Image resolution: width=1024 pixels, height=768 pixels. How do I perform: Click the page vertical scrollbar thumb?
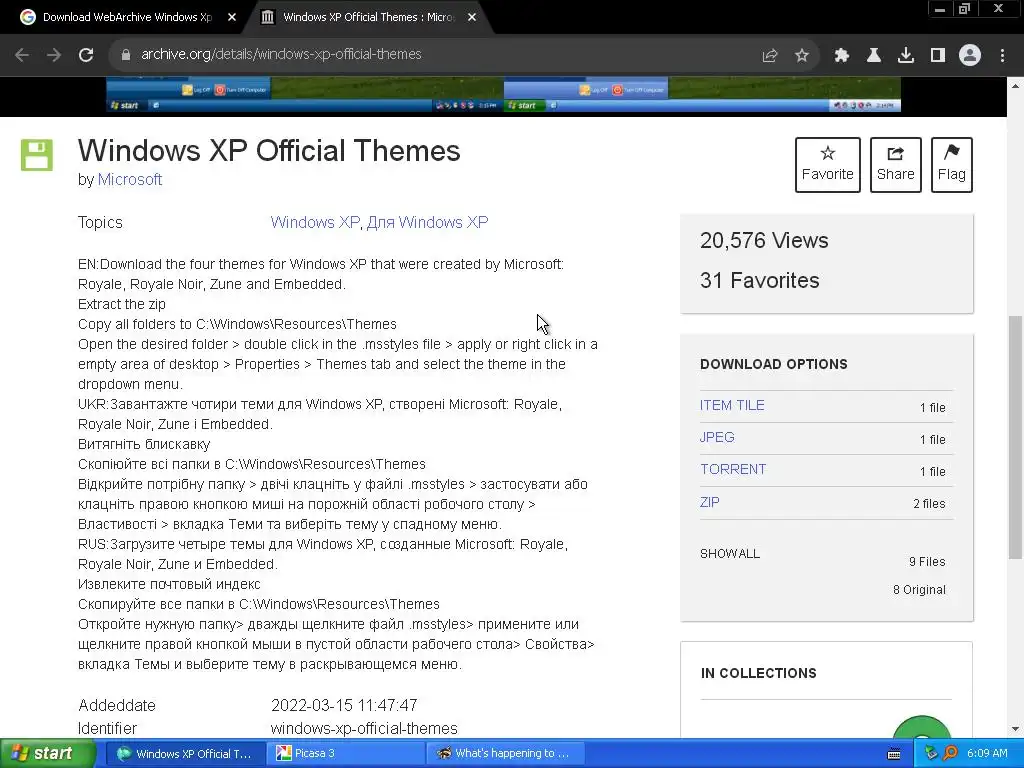point(1015,436)
